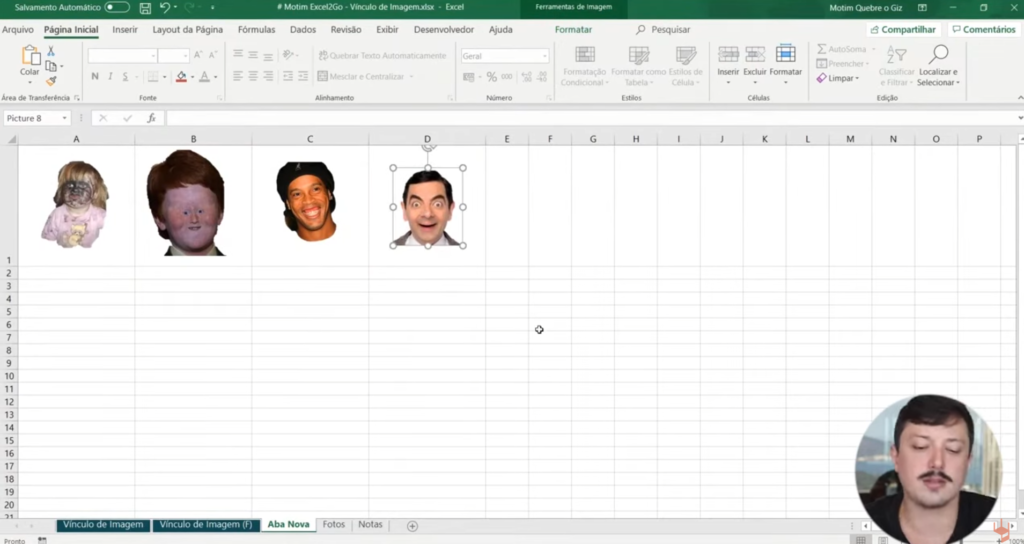The width and height of the screenshot is (1024, 544).
Task: Open the Arquivo menu
Action: click(18, 29)
